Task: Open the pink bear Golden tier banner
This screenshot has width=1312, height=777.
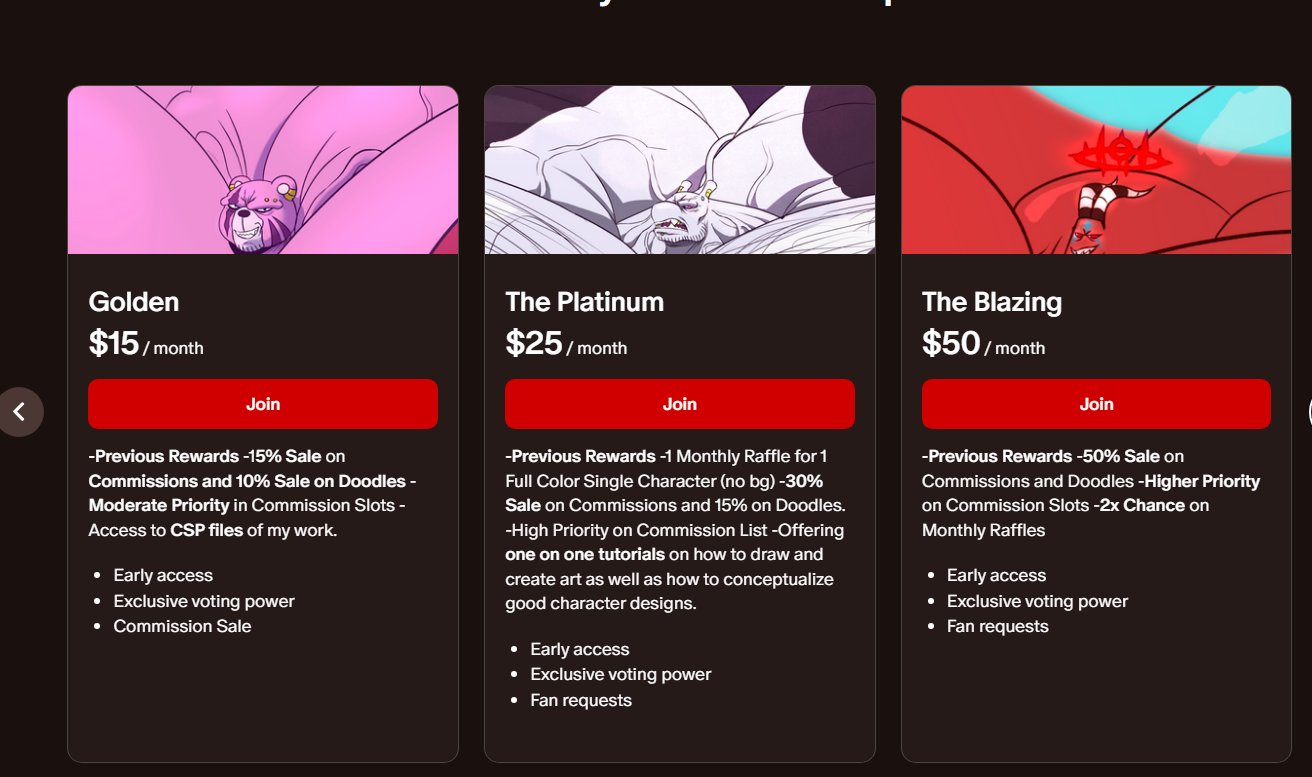Action: [263, 170]
